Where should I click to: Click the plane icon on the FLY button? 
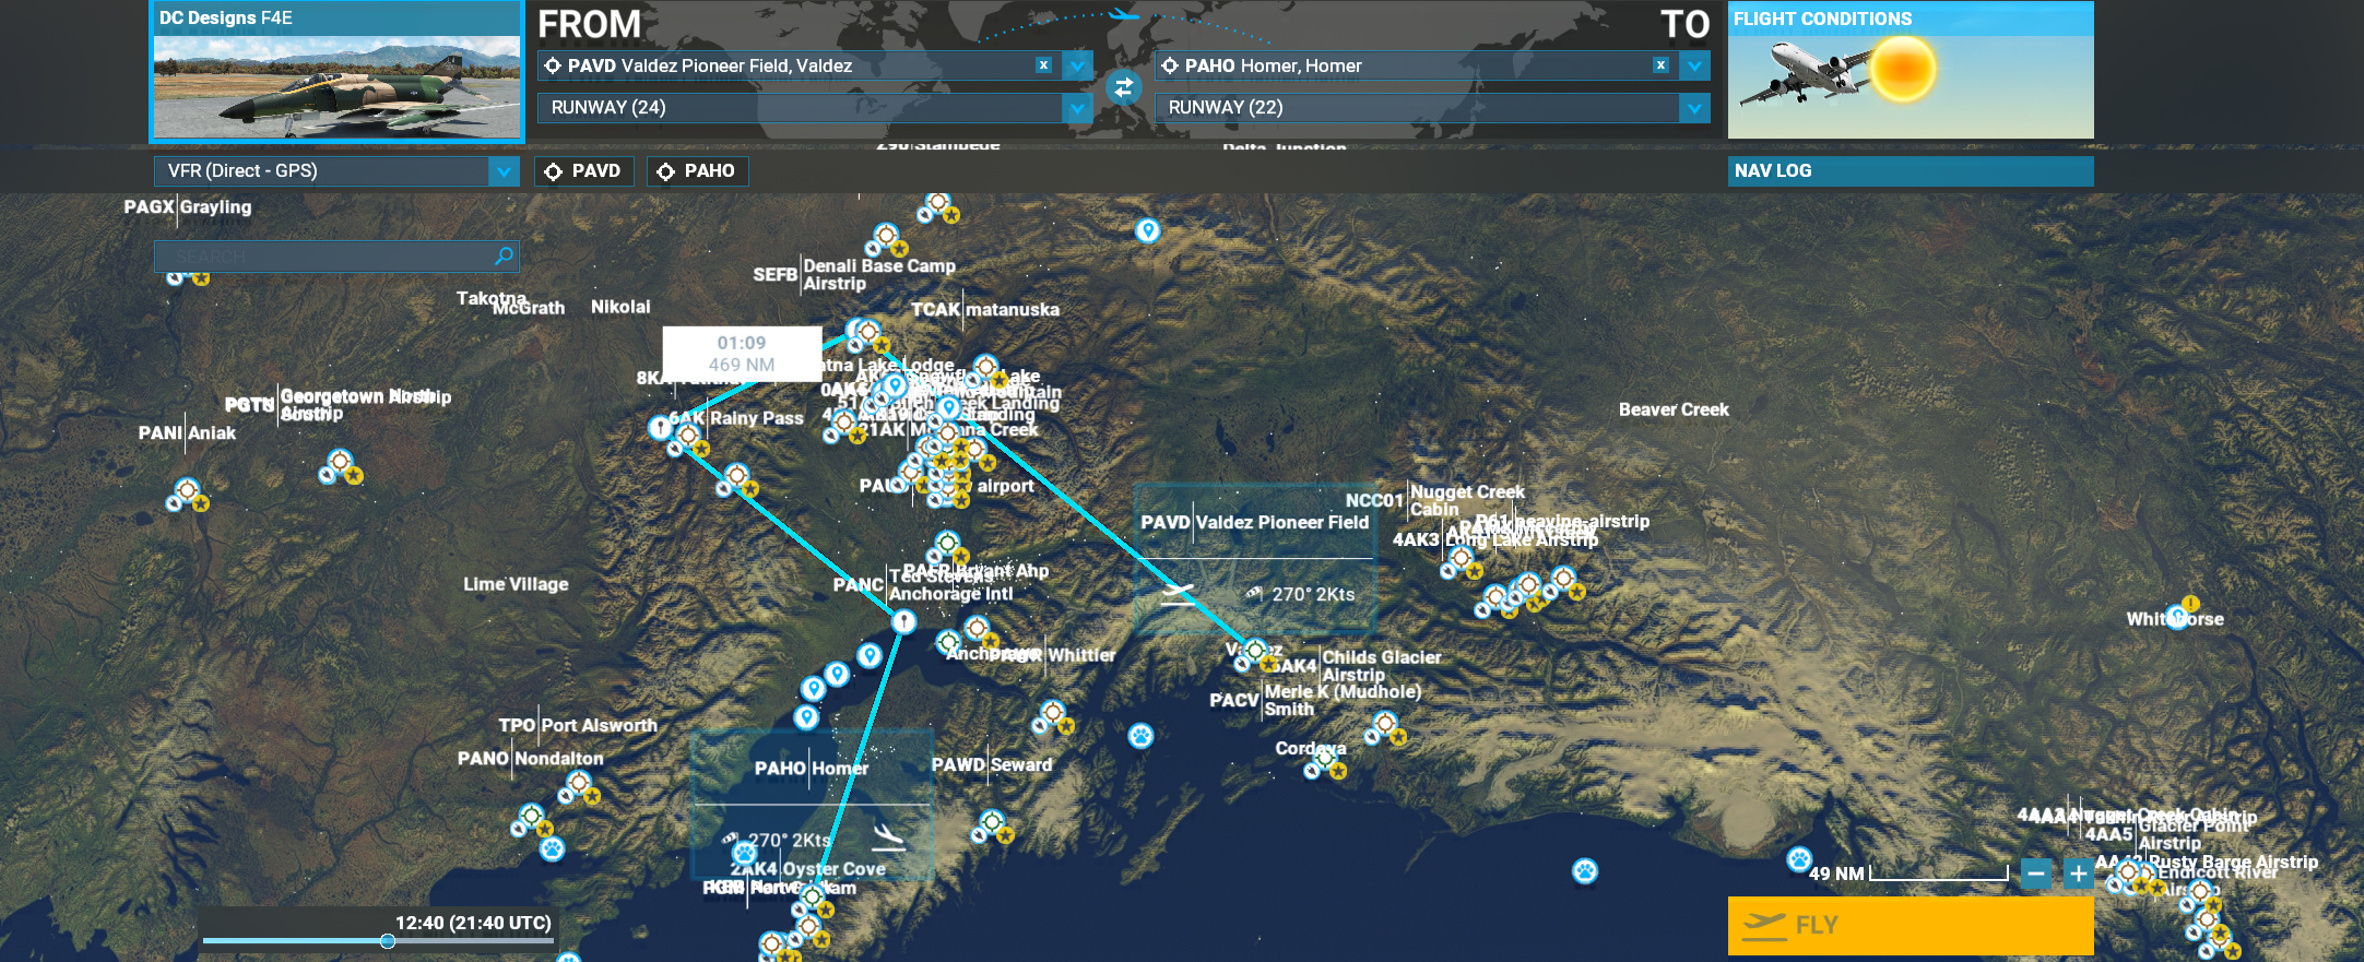(x=1764, y=925)
